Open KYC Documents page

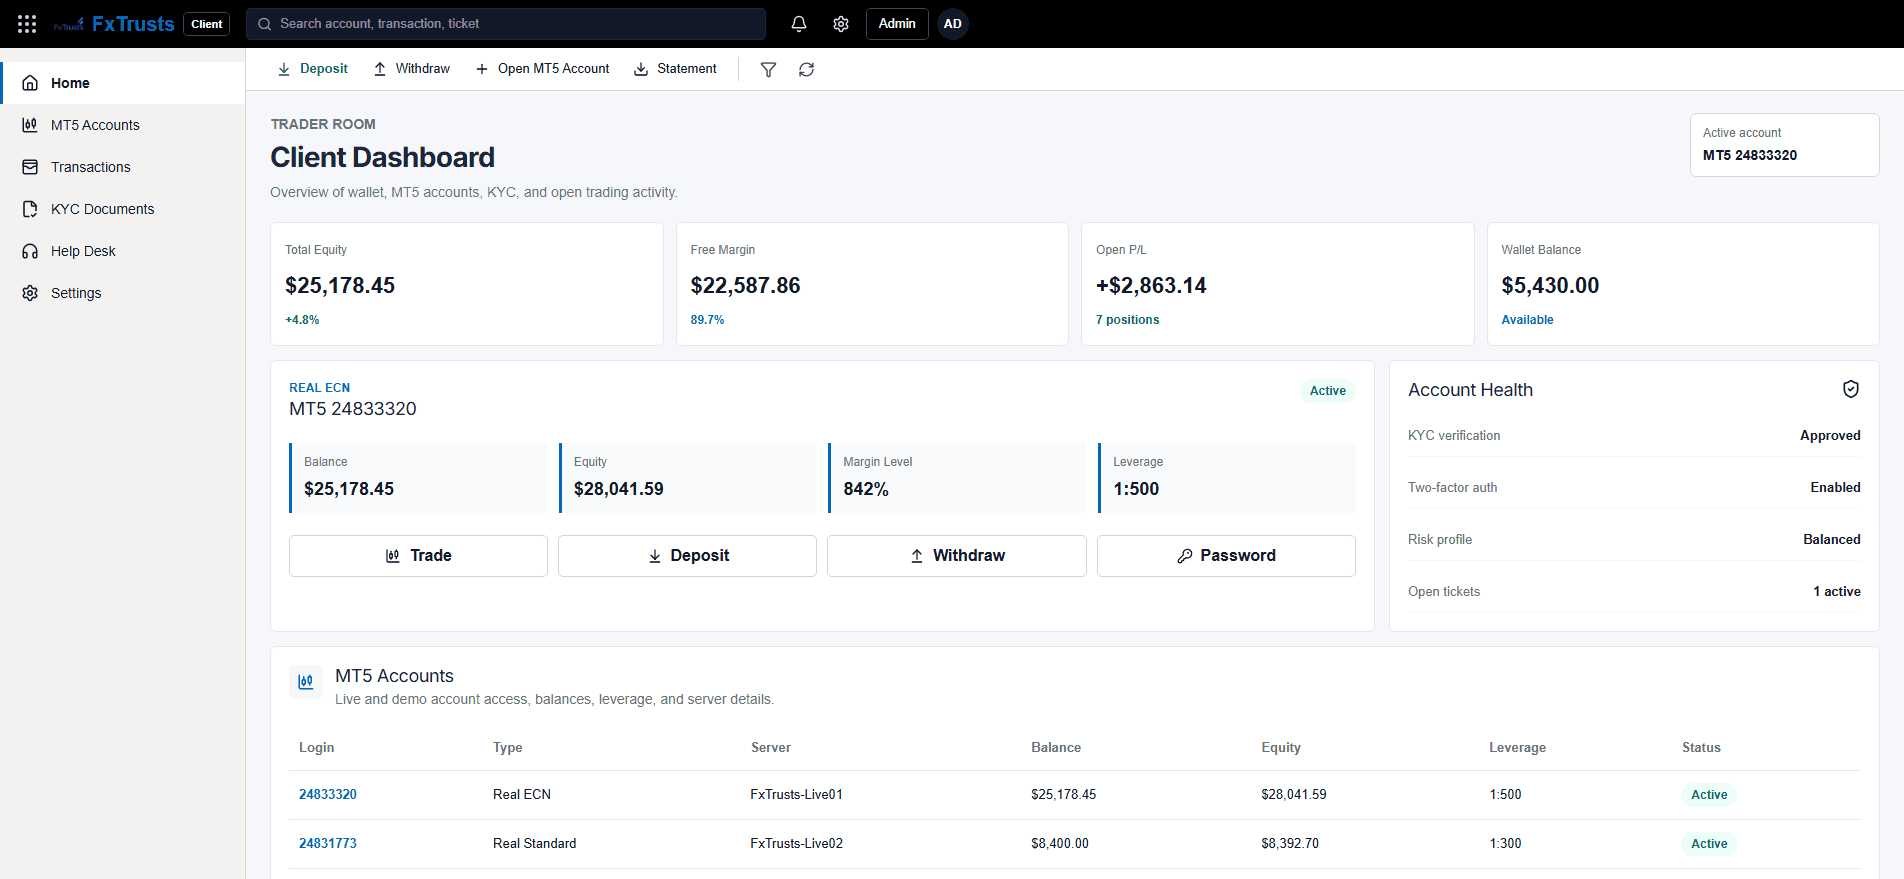(x=123, y=209)
